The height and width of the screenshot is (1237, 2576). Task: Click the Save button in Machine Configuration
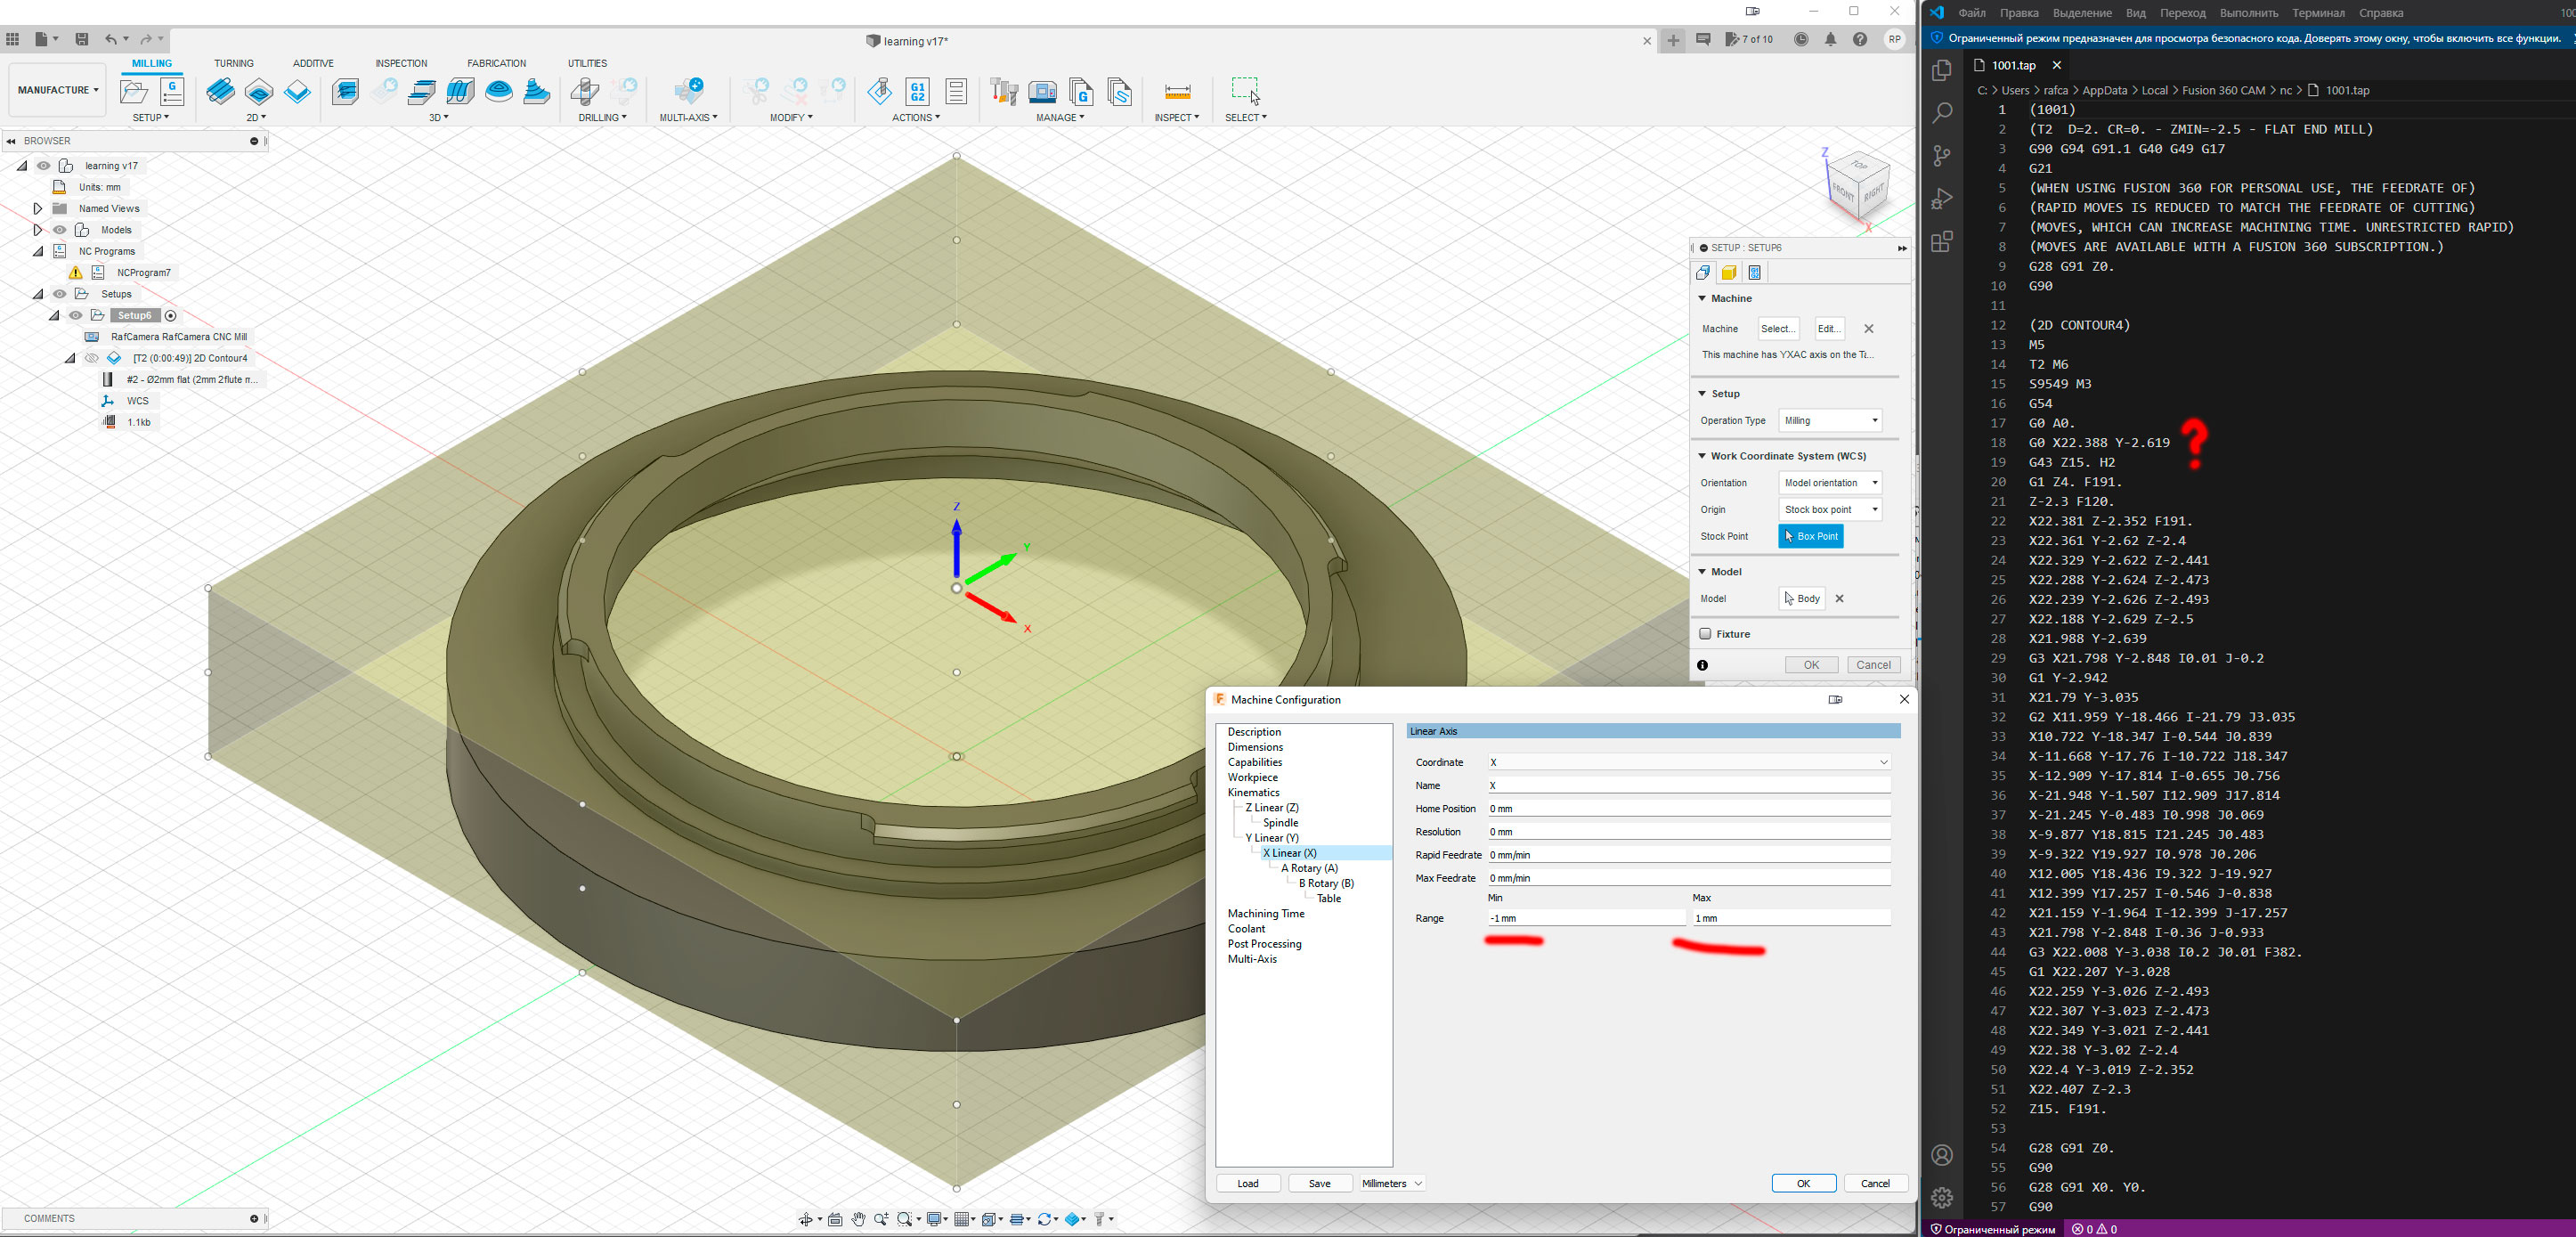(1319, 1183)
